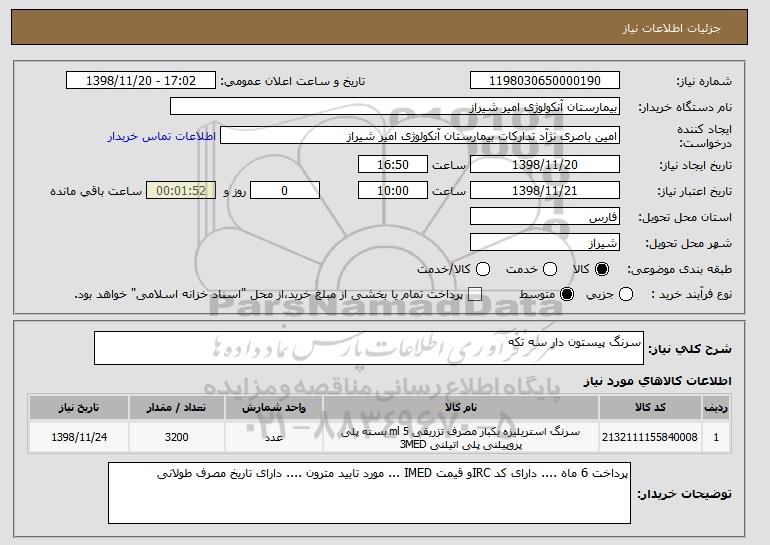This screenshot has width=770, height=545.
Task: Click the شرح کلی نیاز label
Action: coord(689,349)
